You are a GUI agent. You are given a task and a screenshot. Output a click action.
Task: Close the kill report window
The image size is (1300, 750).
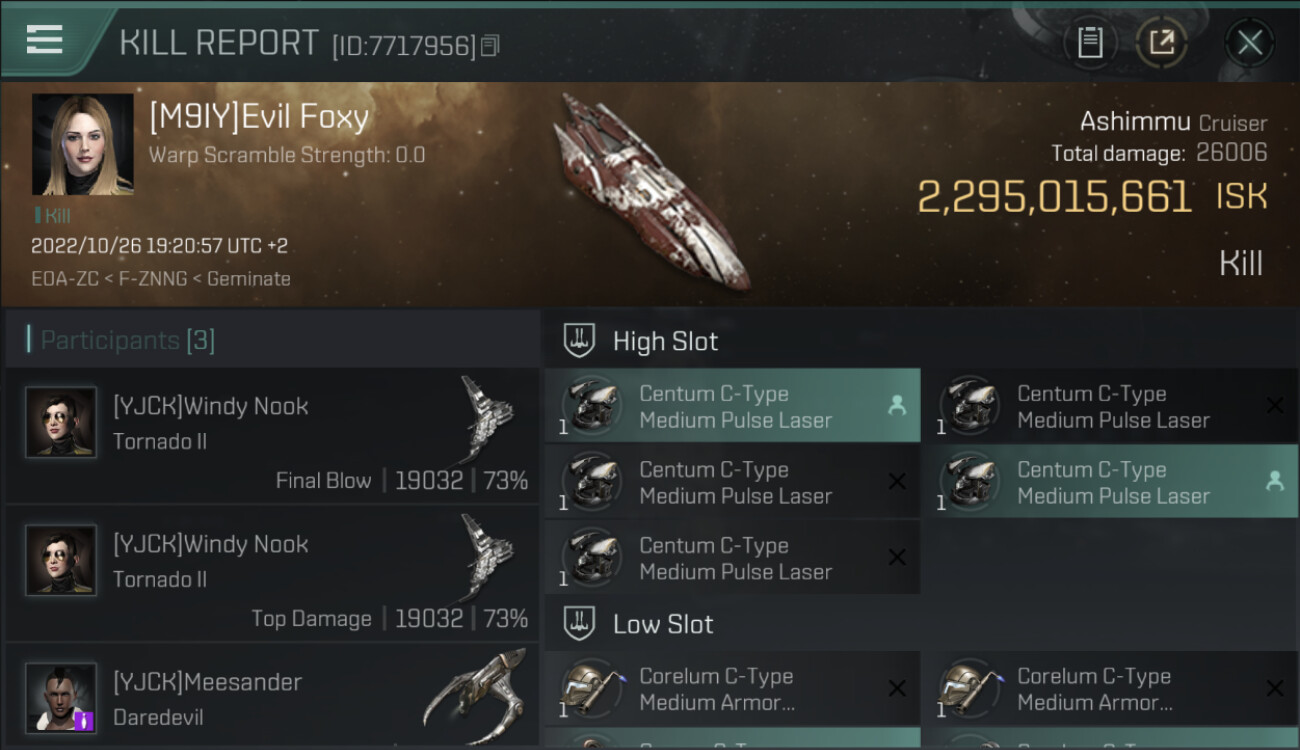(x=1249, y=42)
